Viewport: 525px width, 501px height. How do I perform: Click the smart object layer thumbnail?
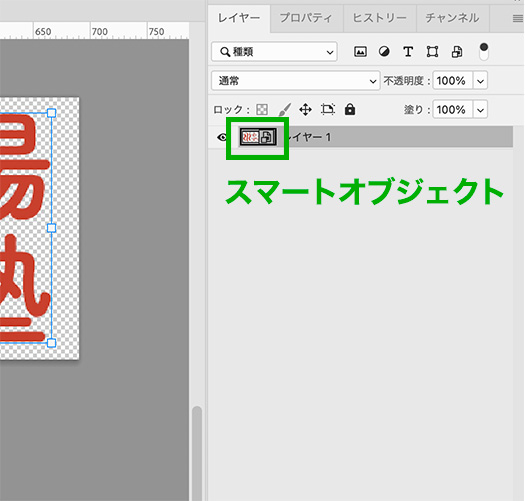click(258, 137)
